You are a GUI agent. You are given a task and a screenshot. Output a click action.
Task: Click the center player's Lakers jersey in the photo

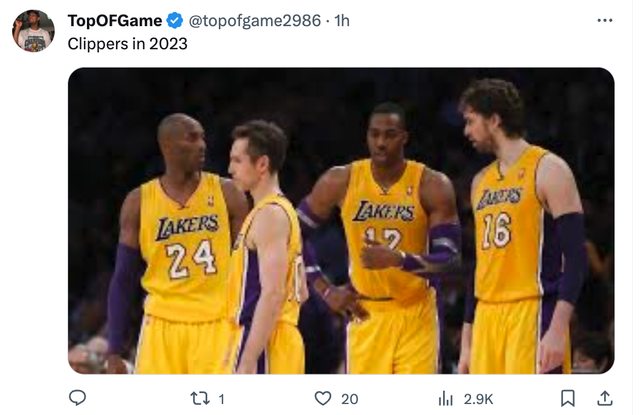click(x=385, y=235)
